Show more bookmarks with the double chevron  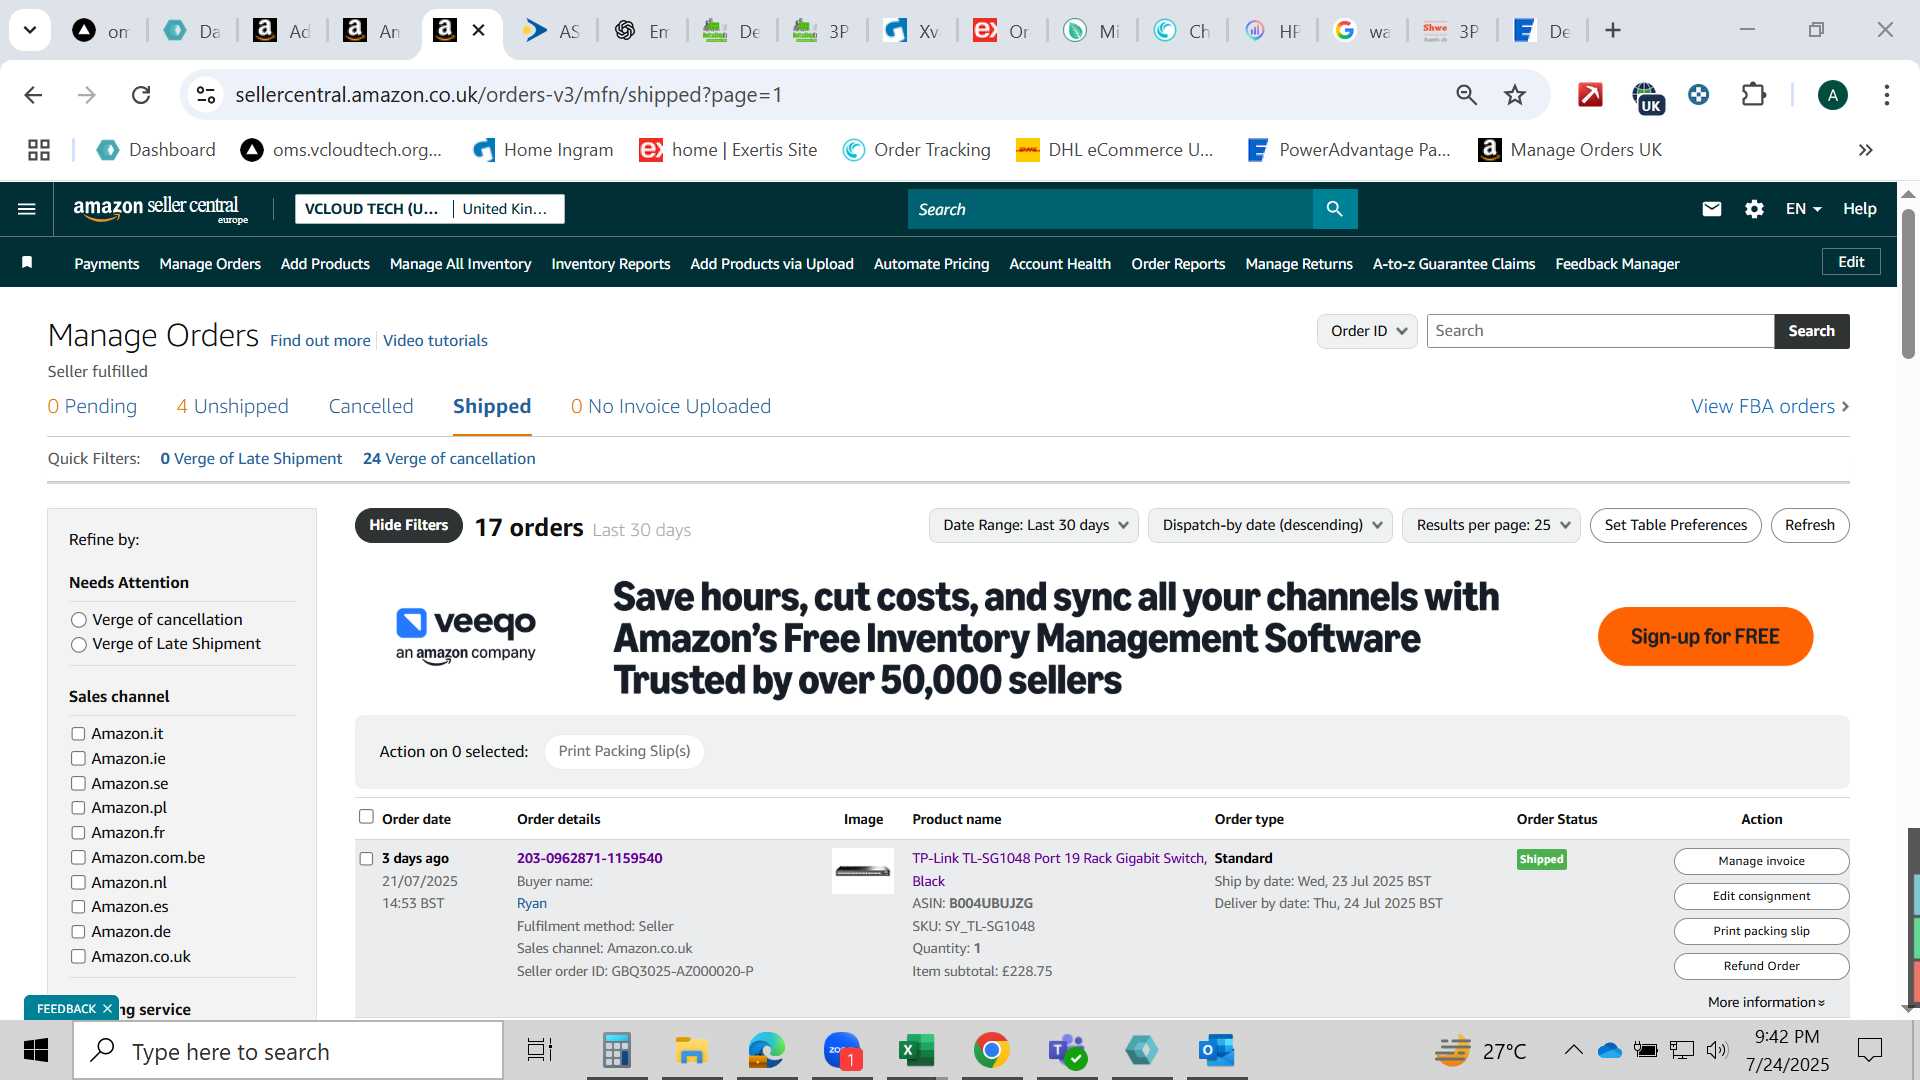pos(1865,150)
